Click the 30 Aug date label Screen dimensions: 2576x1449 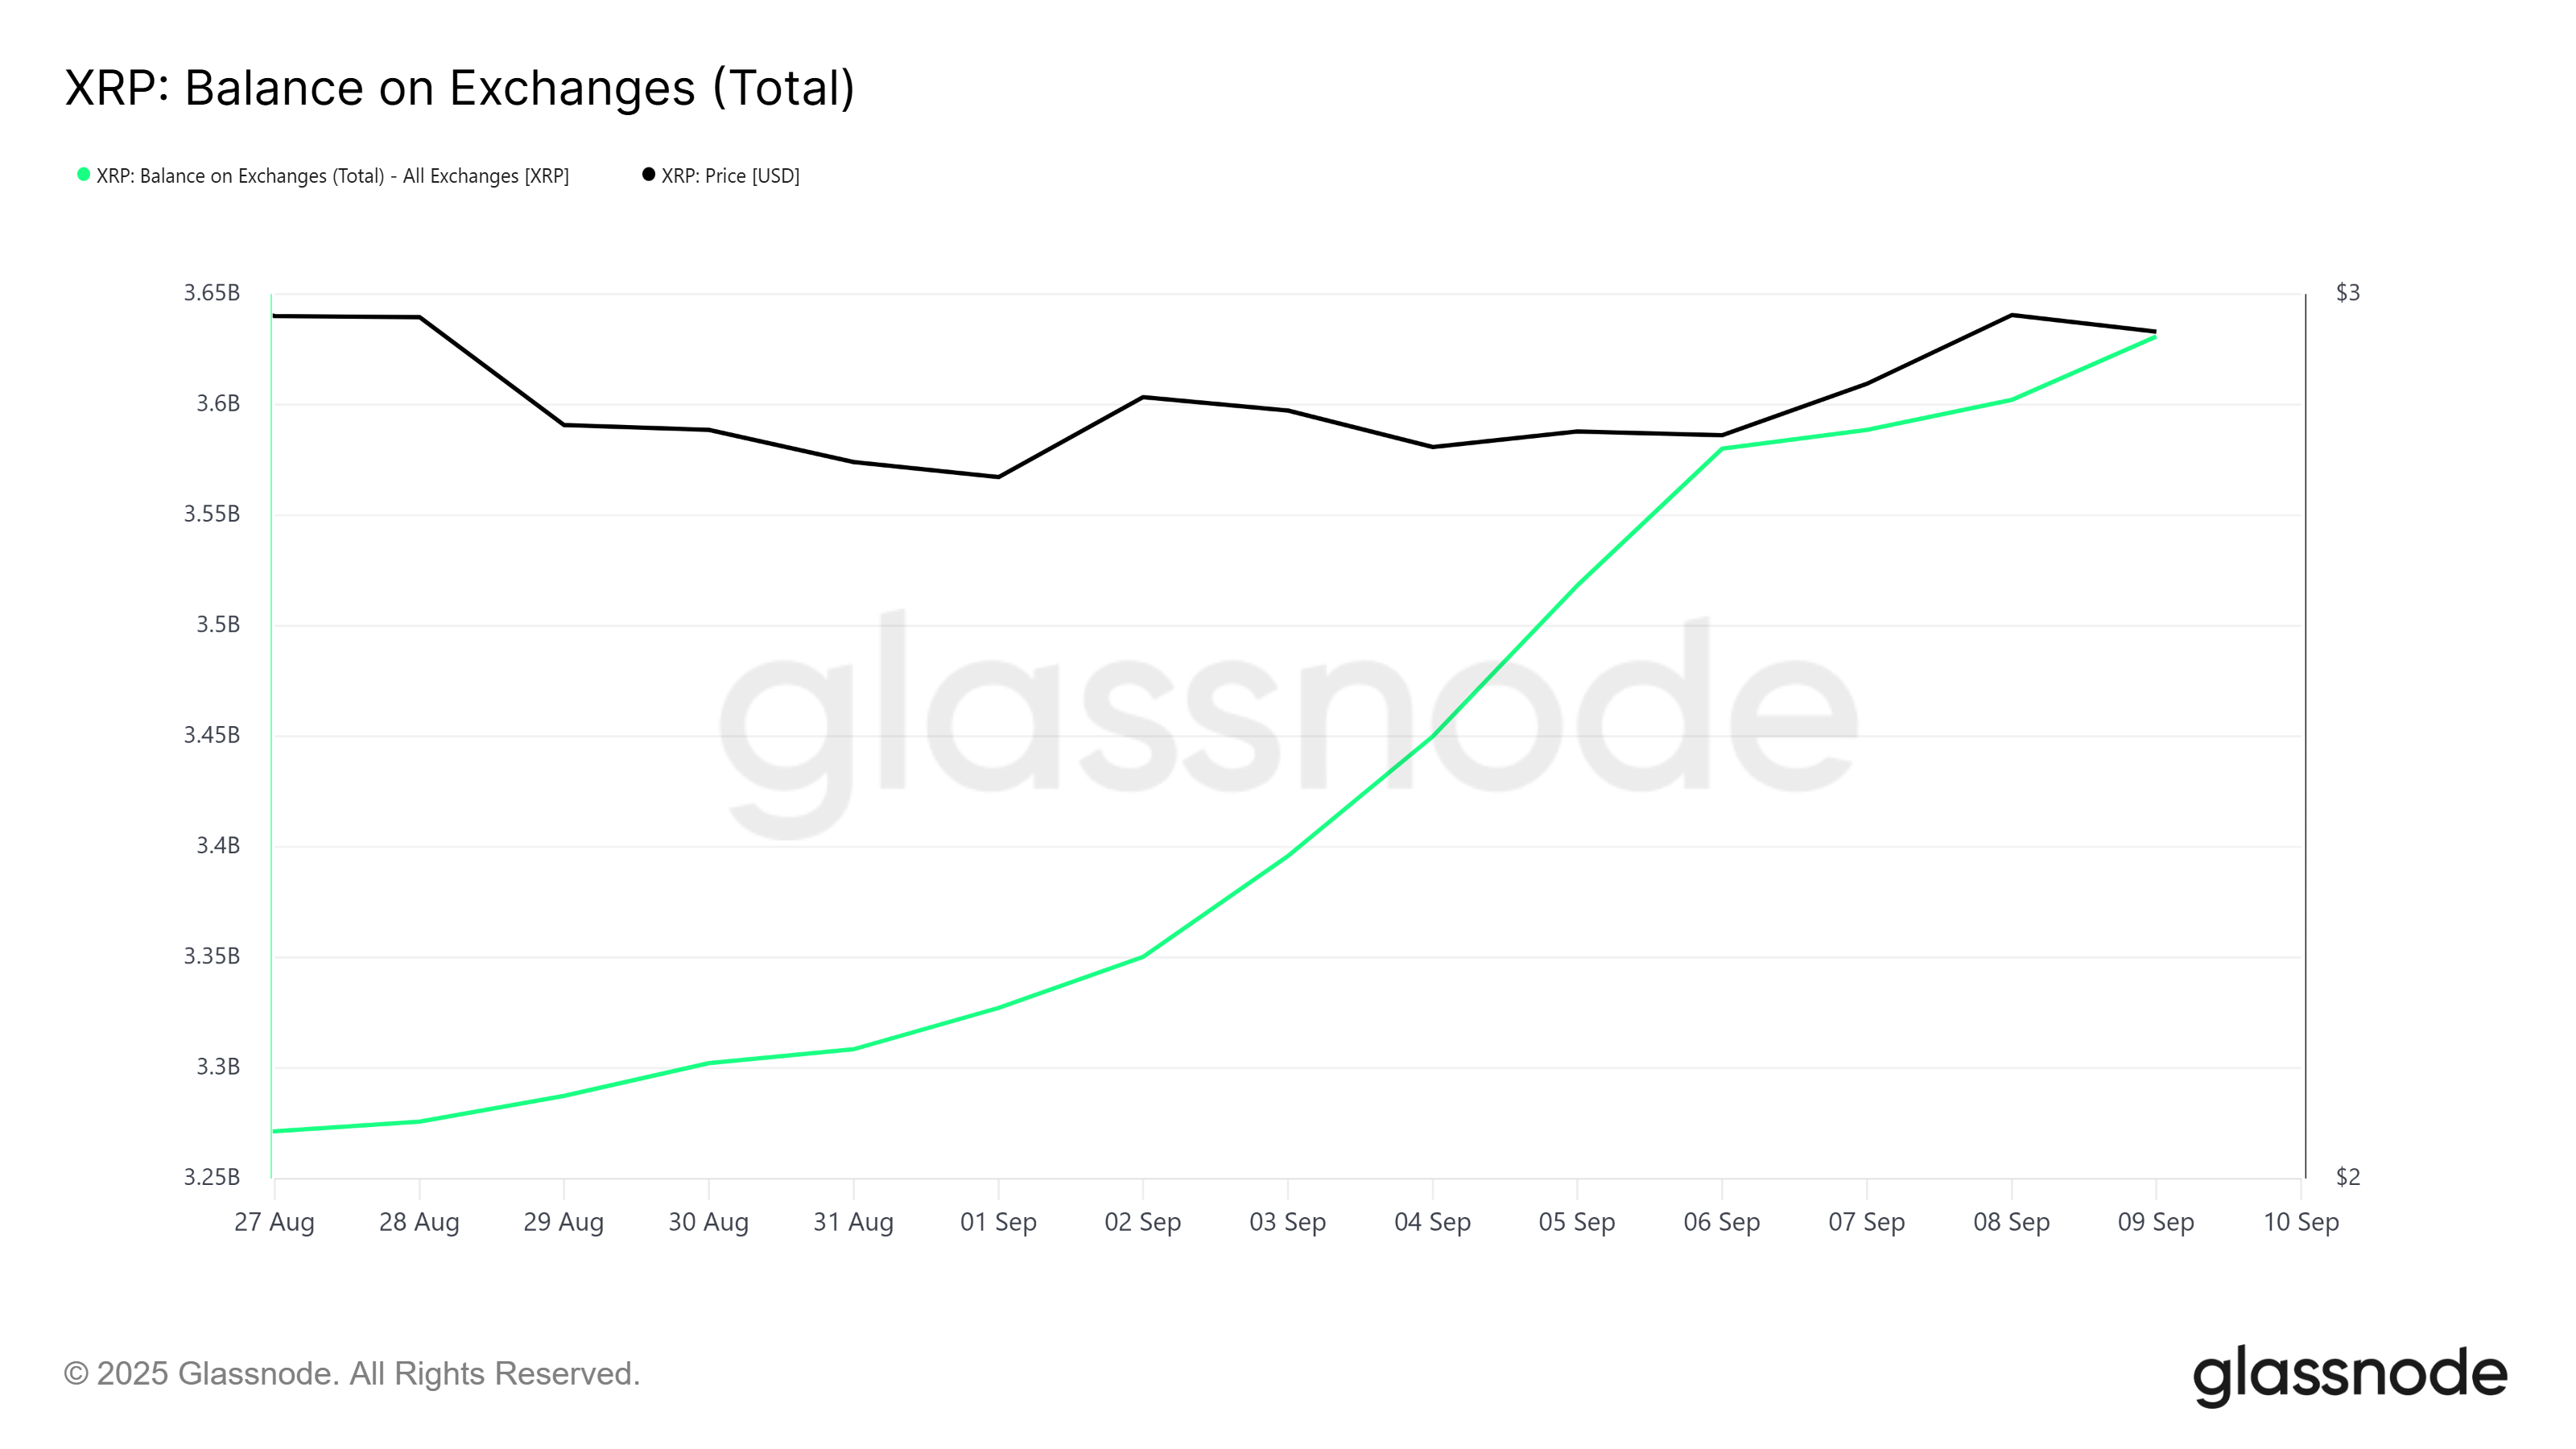pyautogui.click(x=708, y=1222)
